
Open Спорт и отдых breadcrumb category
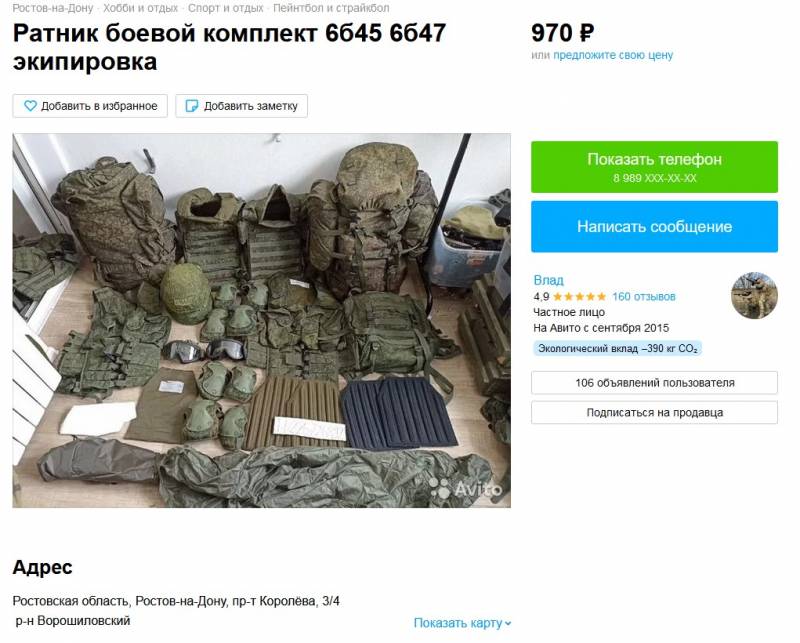click(226, 8)
